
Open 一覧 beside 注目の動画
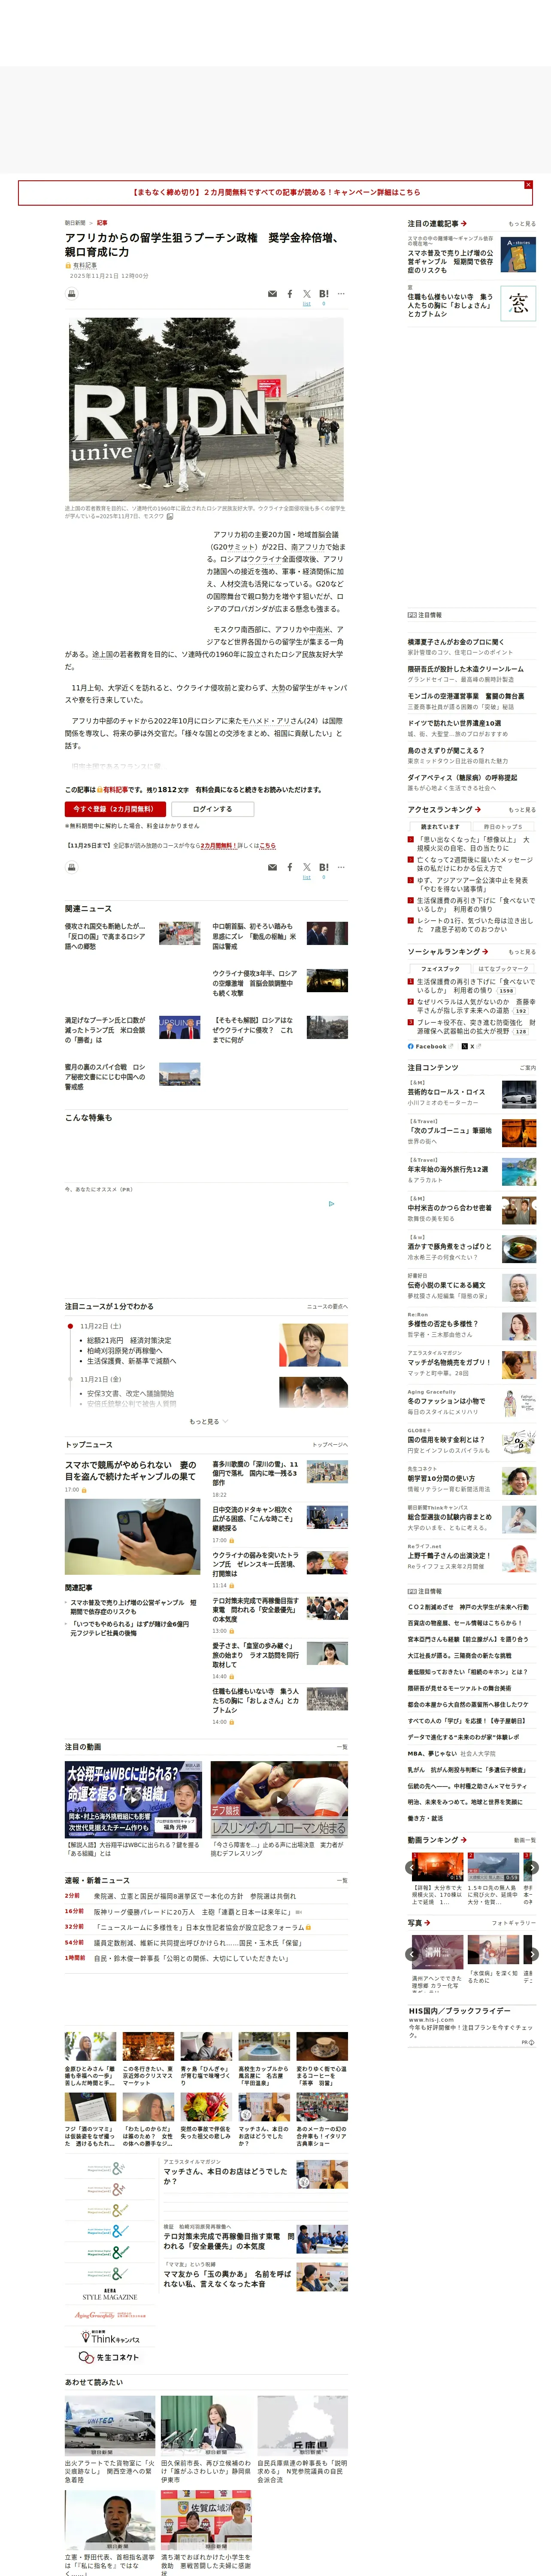343,1747
